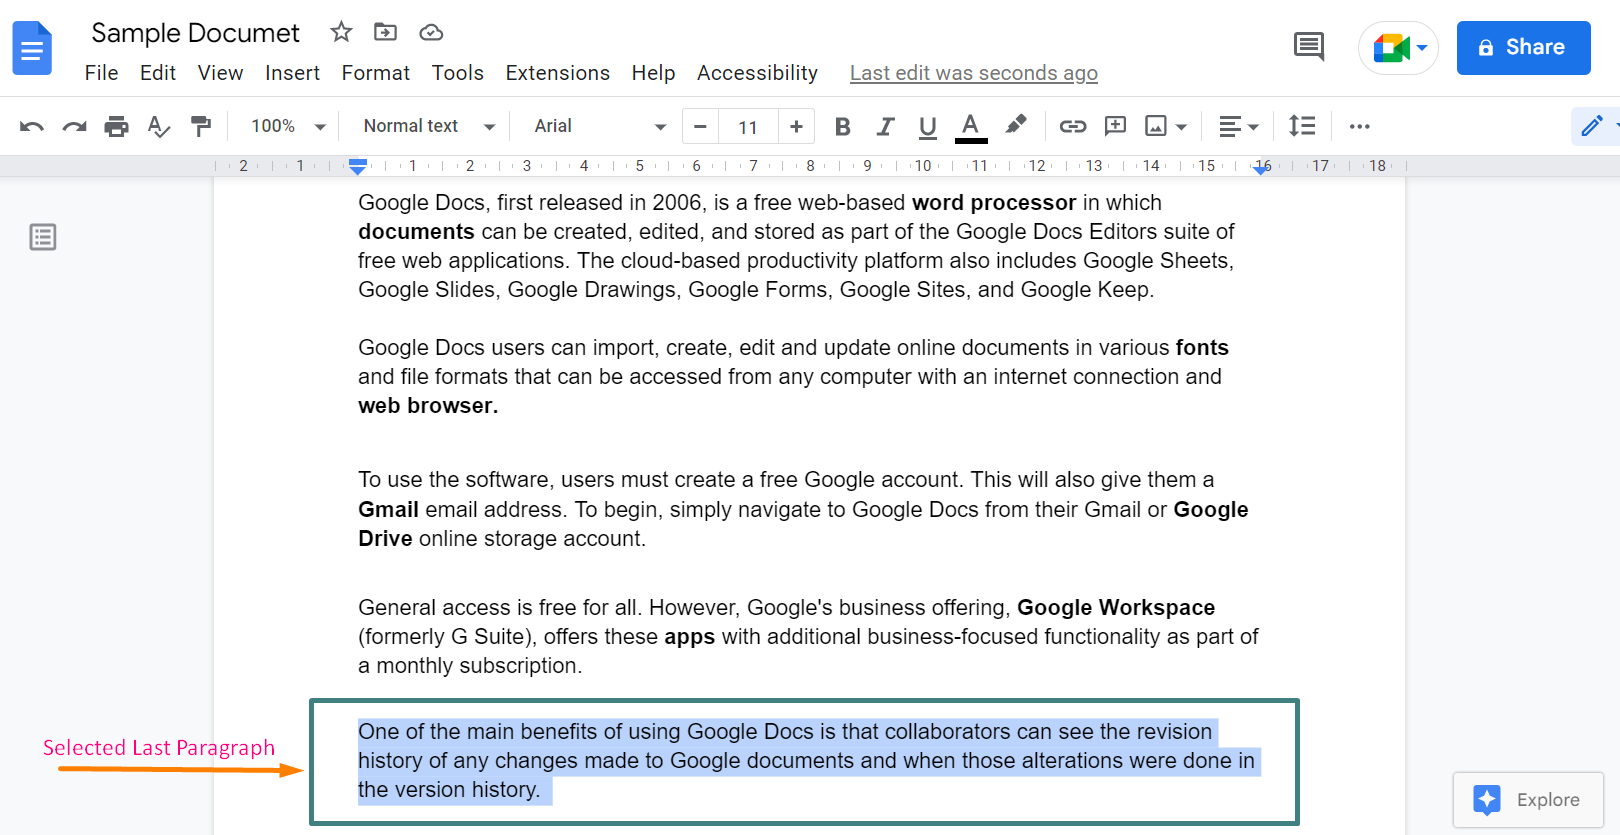Show more toolbar options

[1359, 126]
